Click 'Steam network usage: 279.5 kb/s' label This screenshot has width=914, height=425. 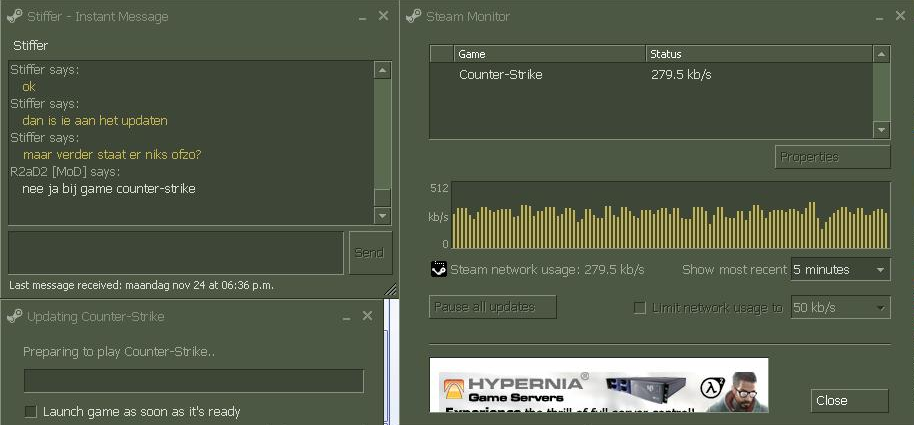pyautogui.click(x=547, y=269)
